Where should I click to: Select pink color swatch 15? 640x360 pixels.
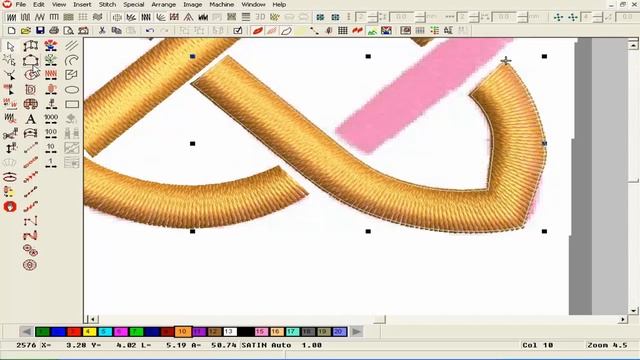tap(261, 332)
